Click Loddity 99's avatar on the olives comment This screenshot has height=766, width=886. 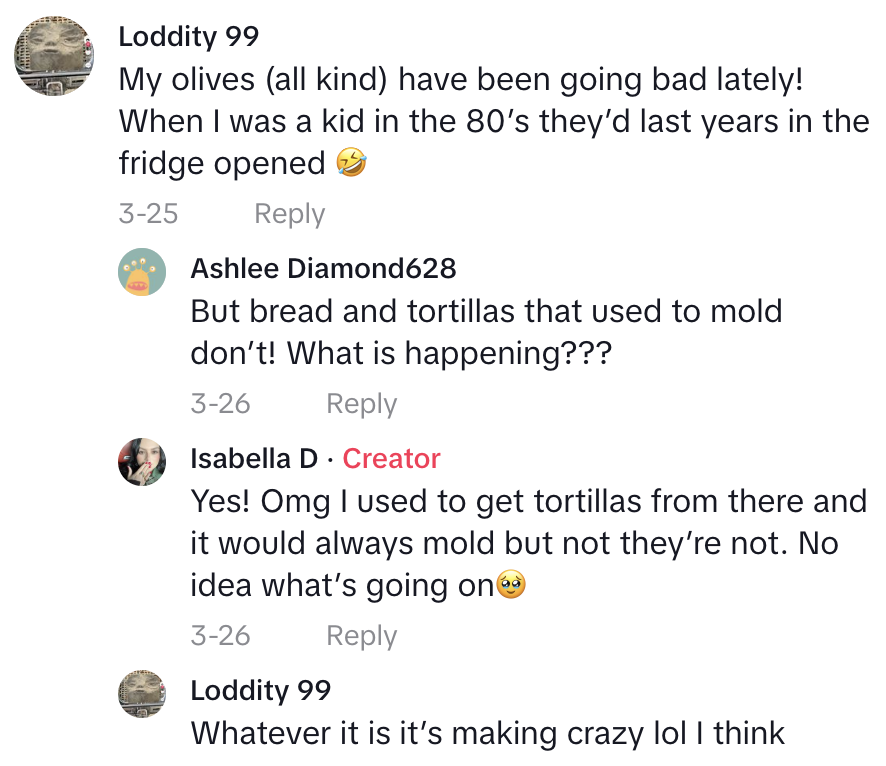pyautogui.click(x=54, y=57)
